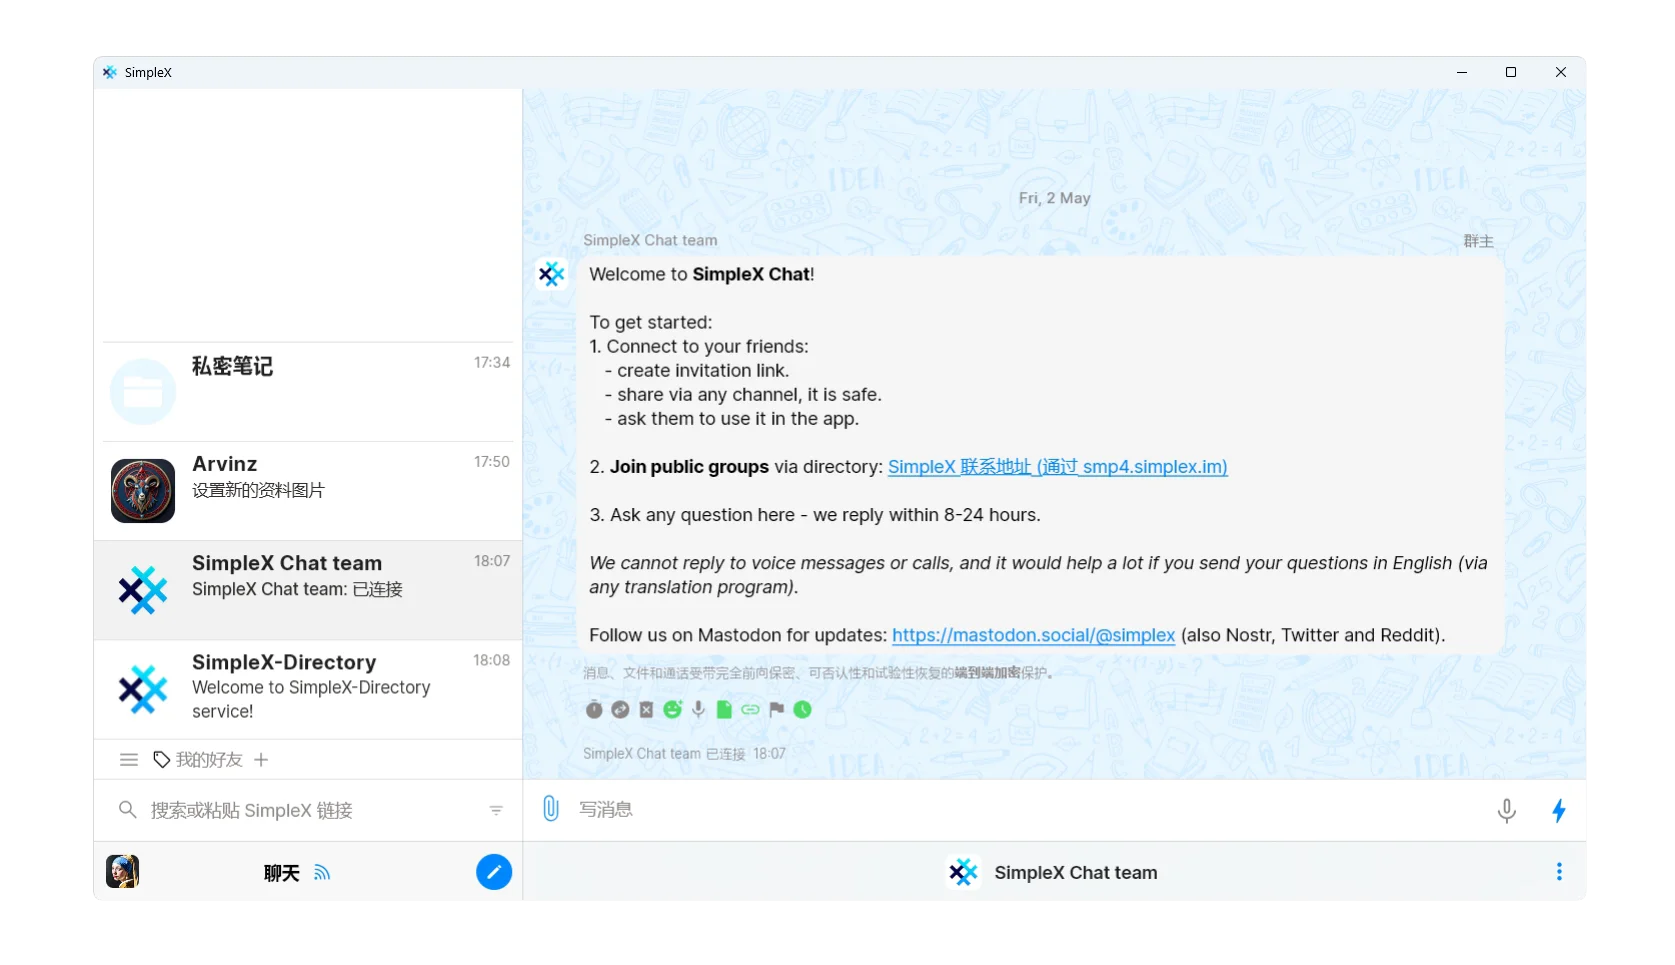This screenshot has height=965, width=1675.
Task: Click the member reports flag icon
Action: click(776, 709)
